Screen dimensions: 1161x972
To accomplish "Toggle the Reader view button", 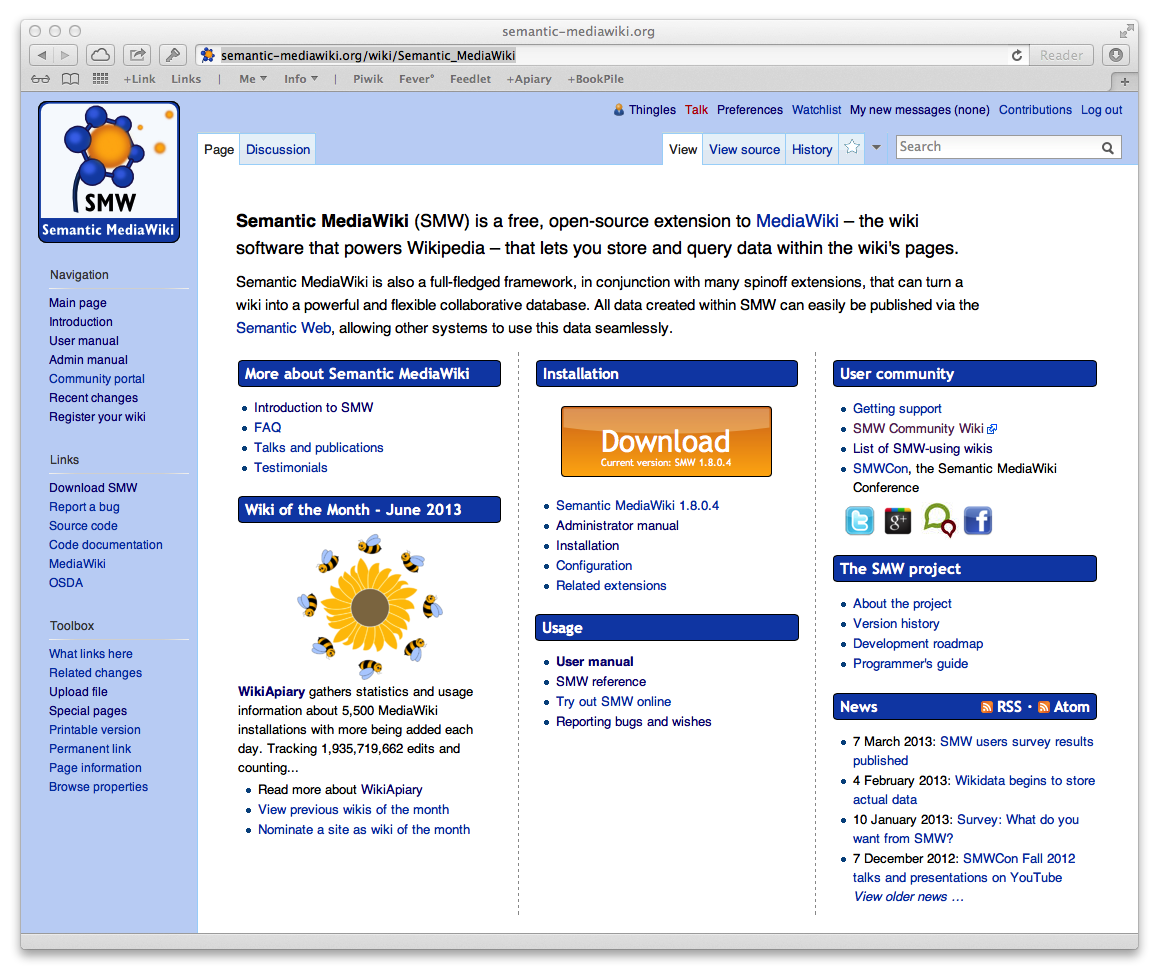I will click(x=1061, y=56).
